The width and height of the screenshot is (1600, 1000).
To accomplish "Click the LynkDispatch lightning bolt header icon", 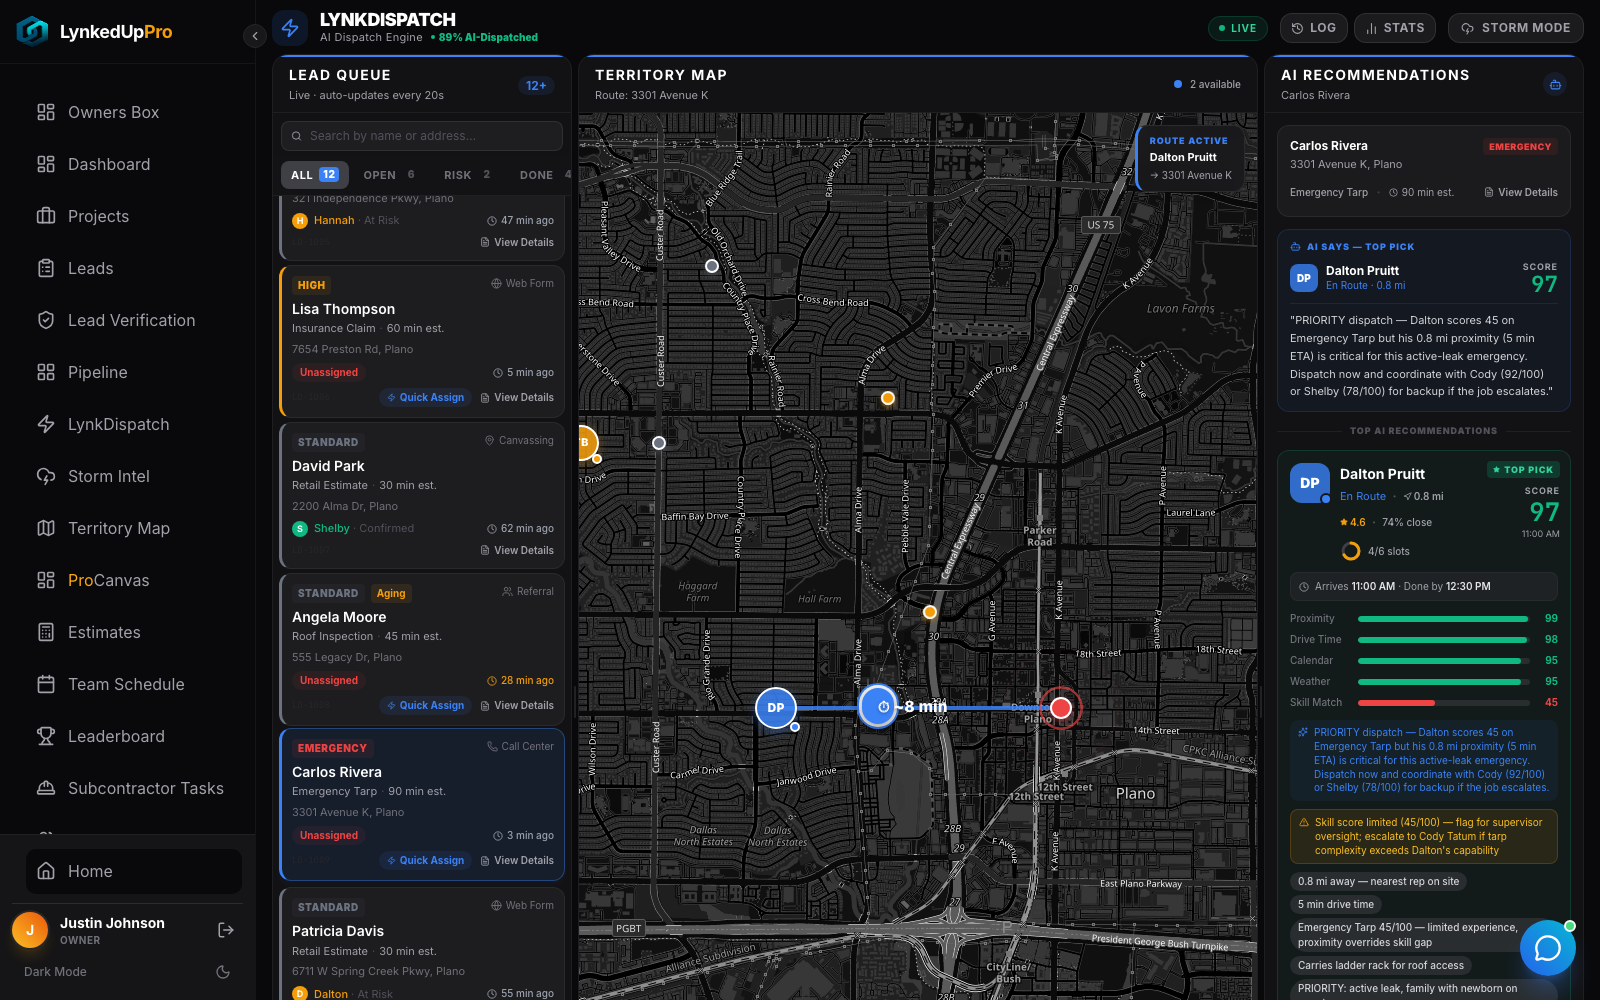I will [x=291, y=28].
